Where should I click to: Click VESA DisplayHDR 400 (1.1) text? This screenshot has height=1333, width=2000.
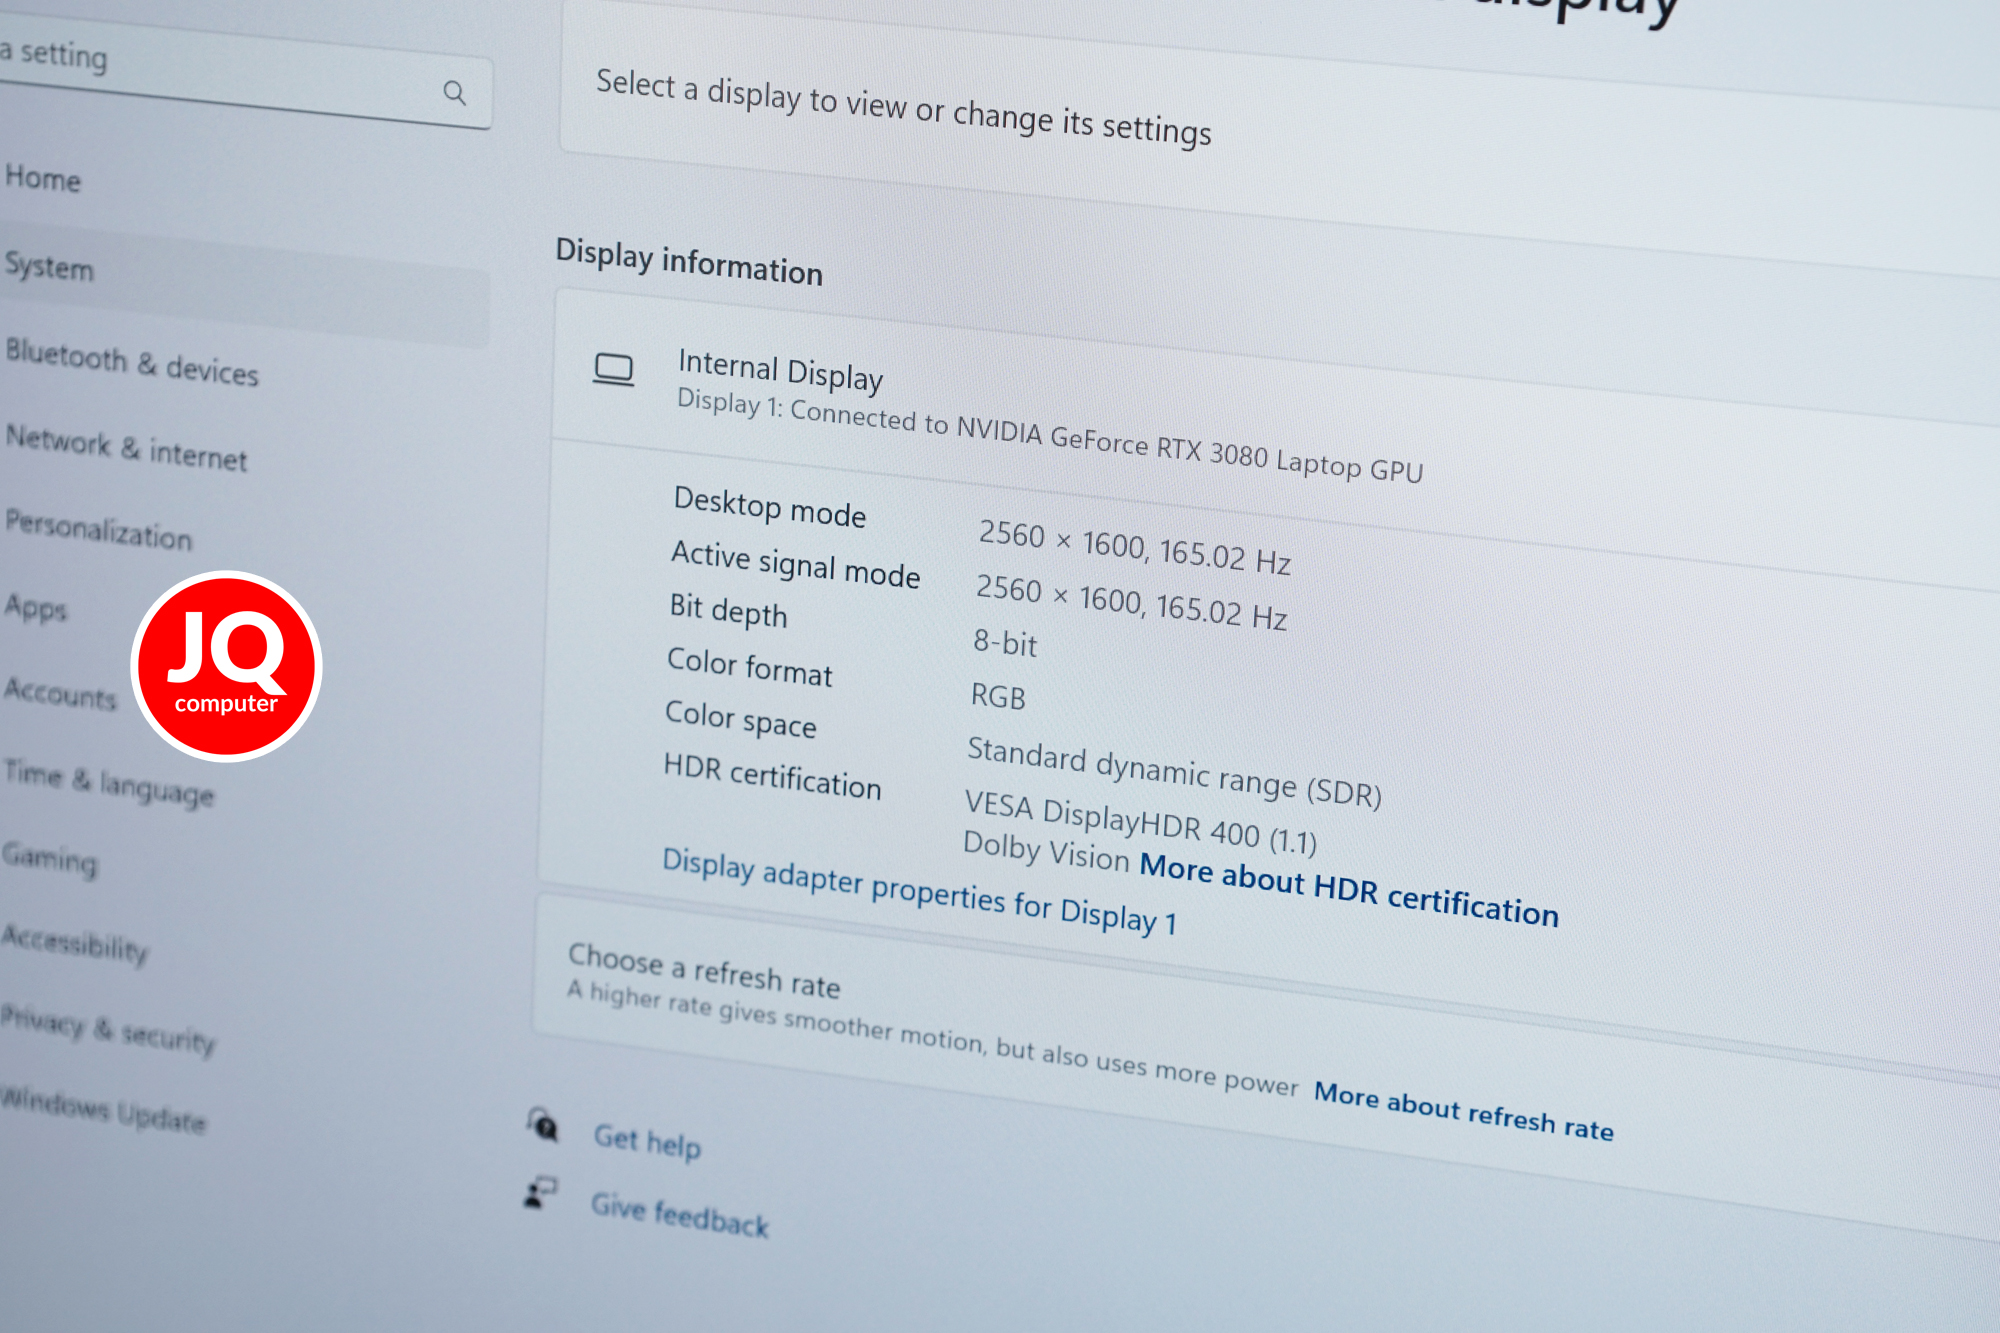(1140, 822)
